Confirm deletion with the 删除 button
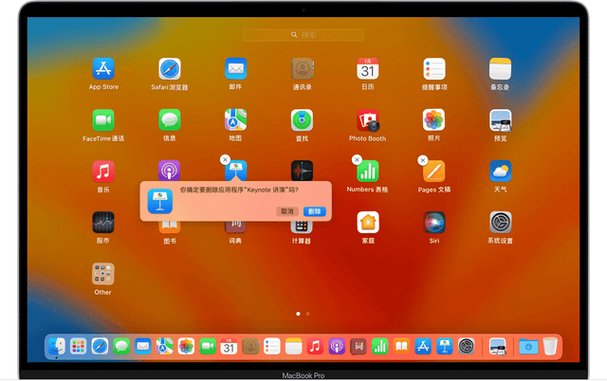Screen dimensions: 607x381 click(315, 211)
